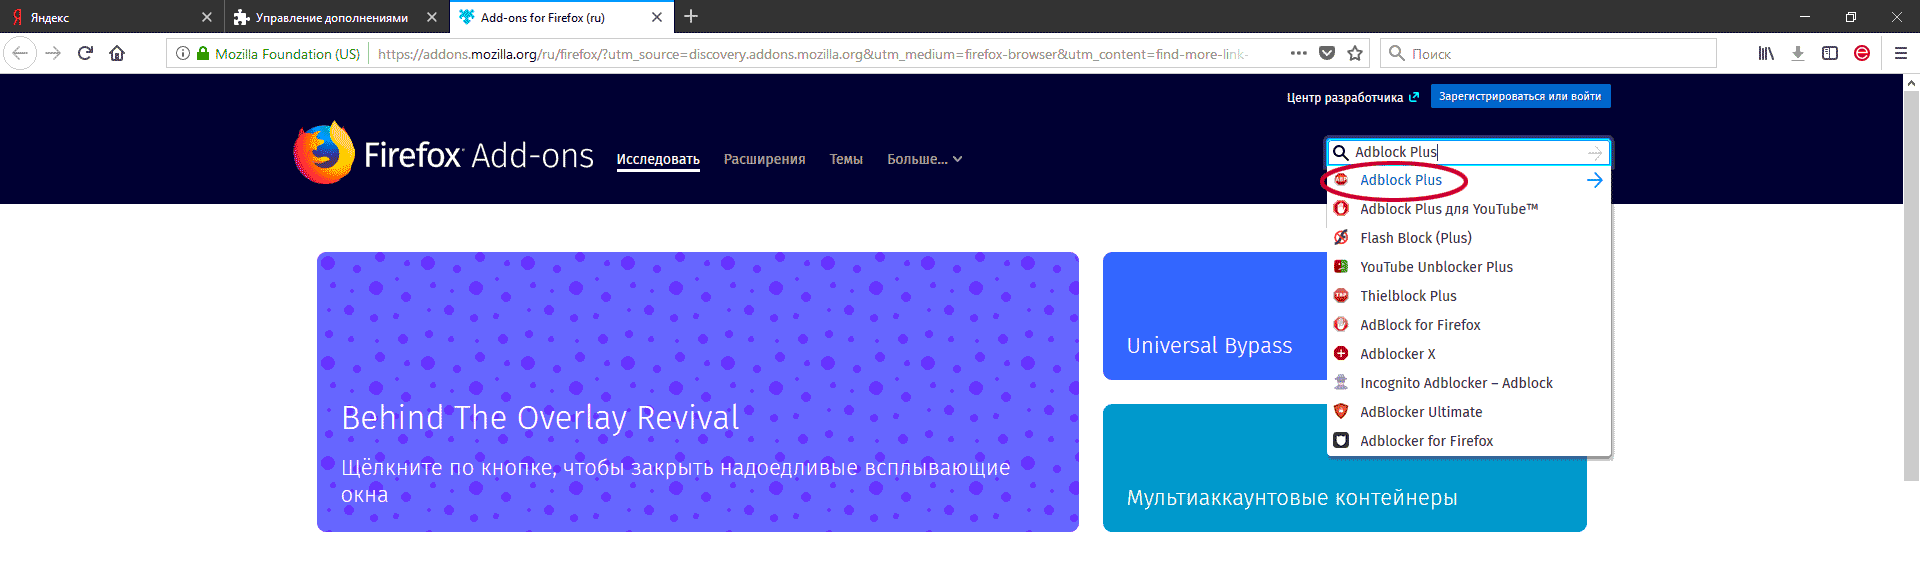Expand the Больше... dropdown menu
Image resolution: width=1920 pixels, height=570 pixels.
[924, 159]
